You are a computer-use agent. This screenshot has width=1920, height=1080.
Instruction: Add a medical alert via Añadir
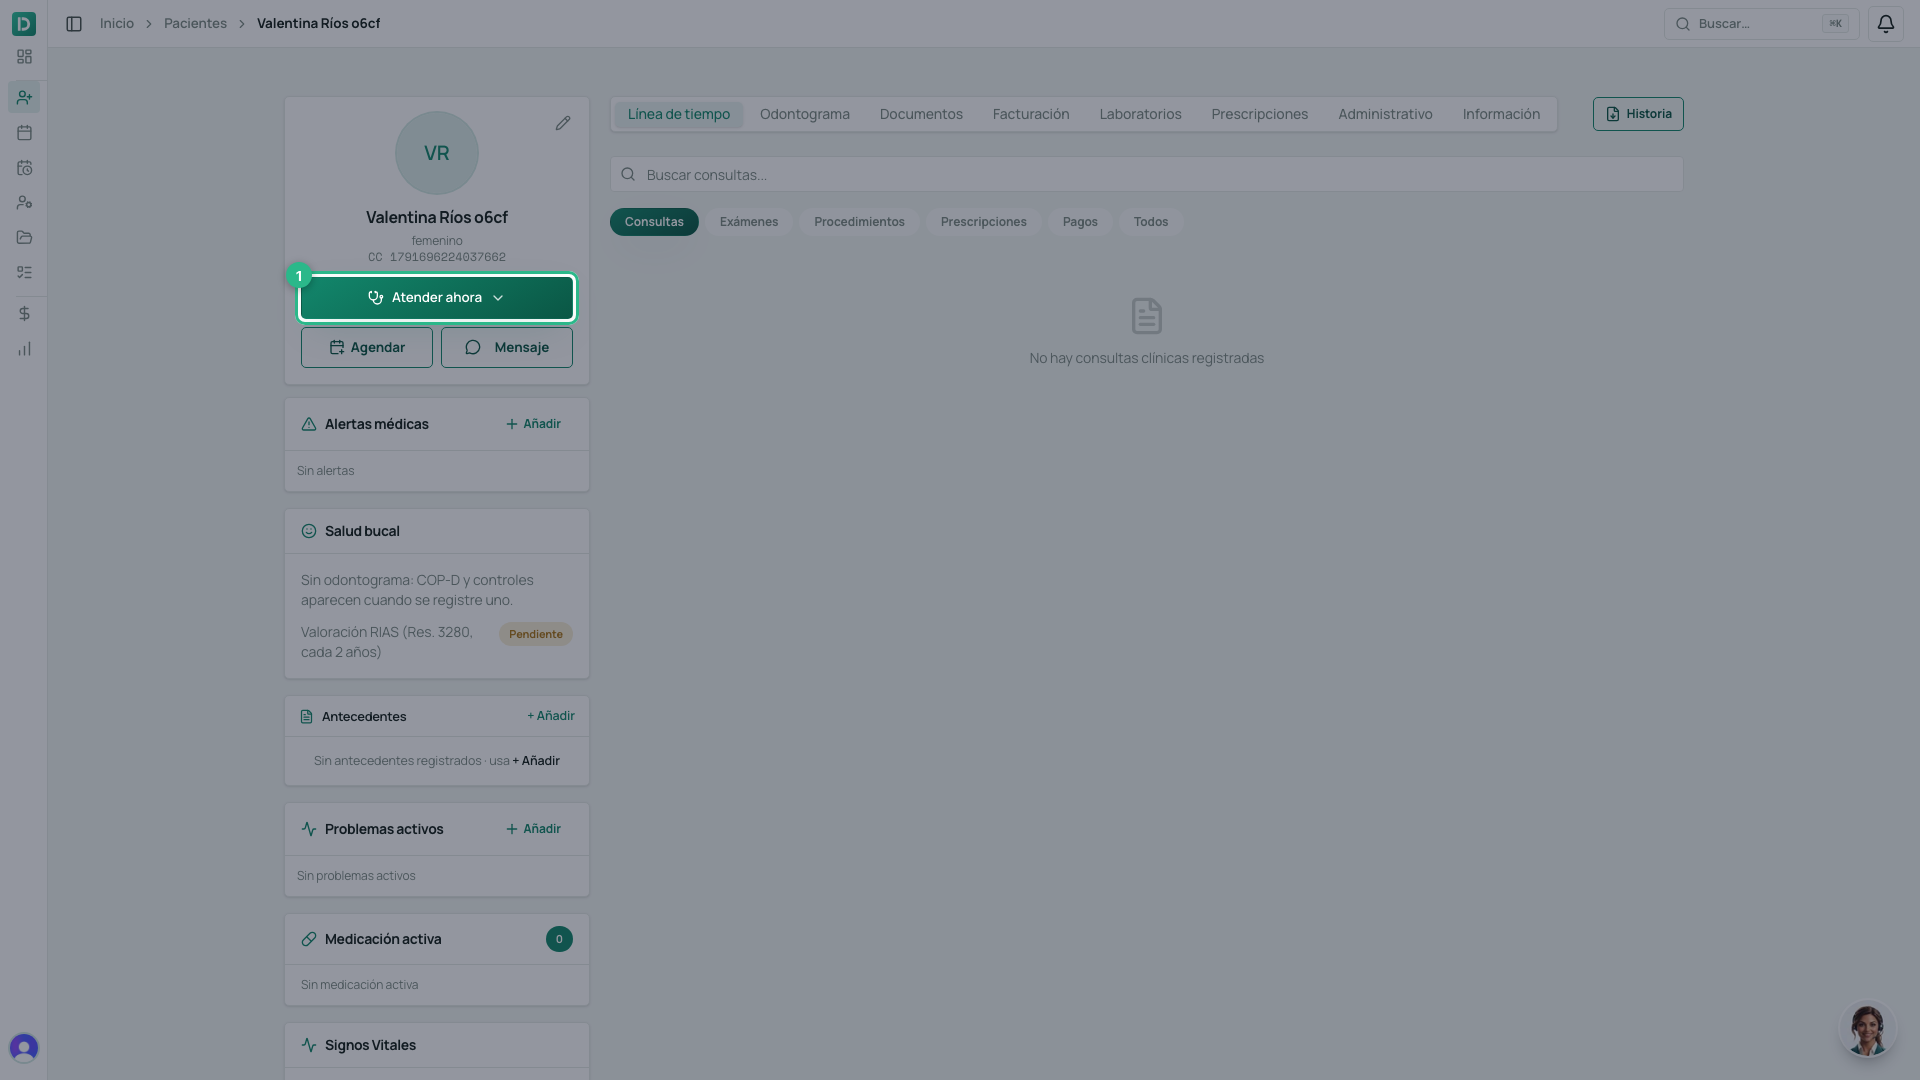pos(533,424)
